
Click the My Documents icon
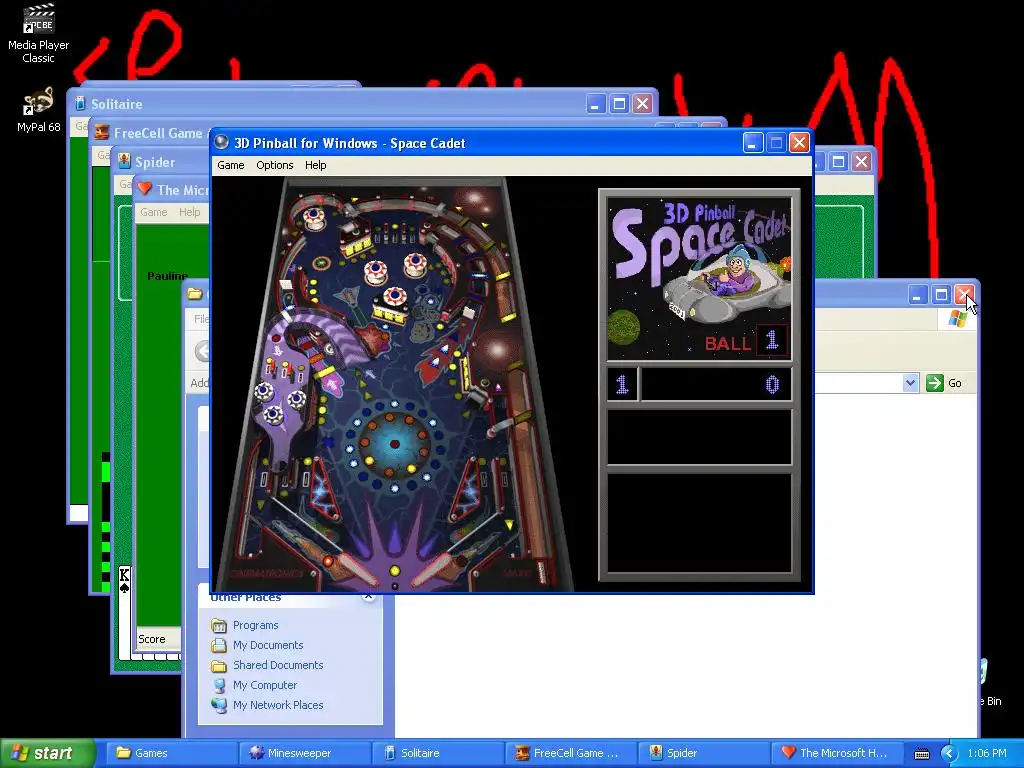[219, 645]
